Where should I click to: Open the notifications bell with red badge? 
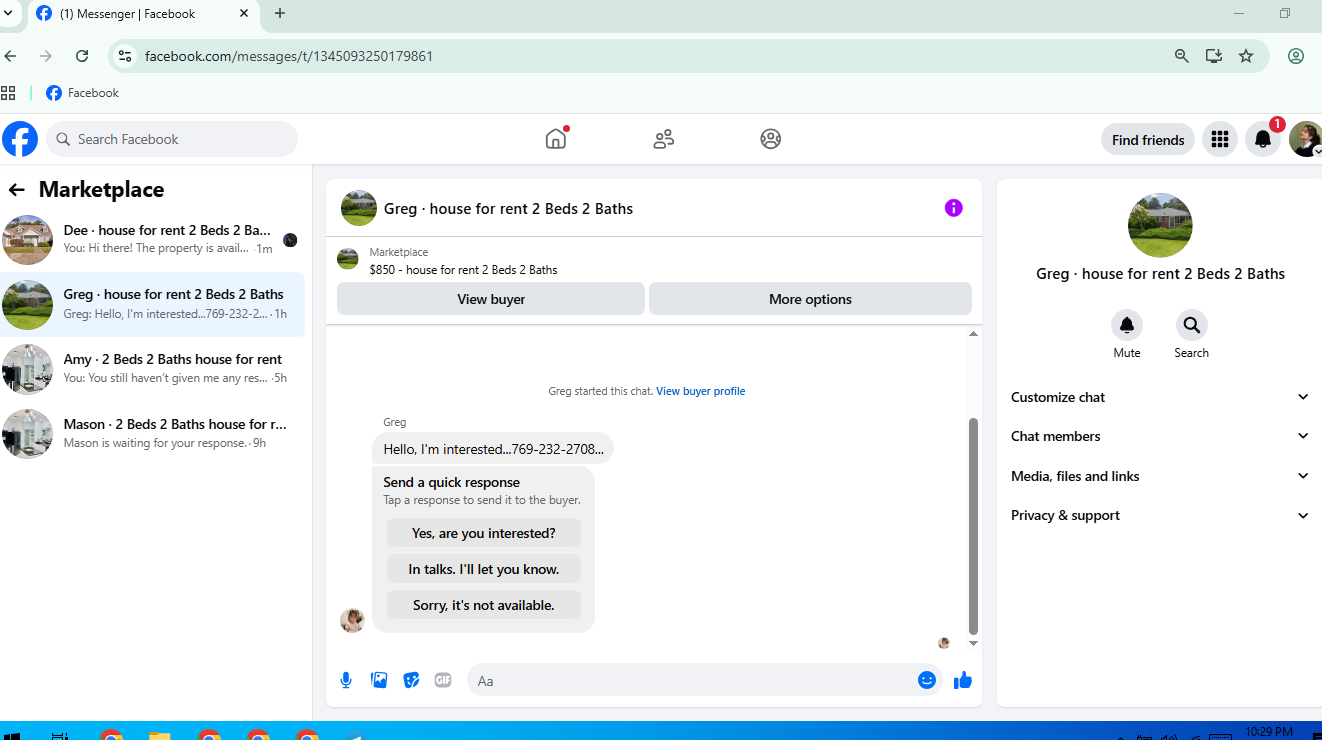[x=1263, y=139]
